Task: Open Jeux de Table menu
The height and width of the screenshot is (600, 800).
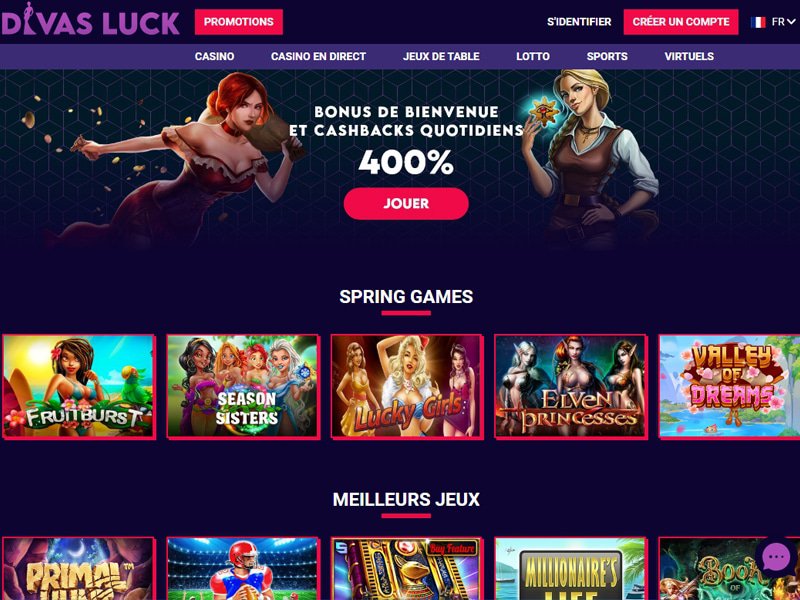Action: 441,56
